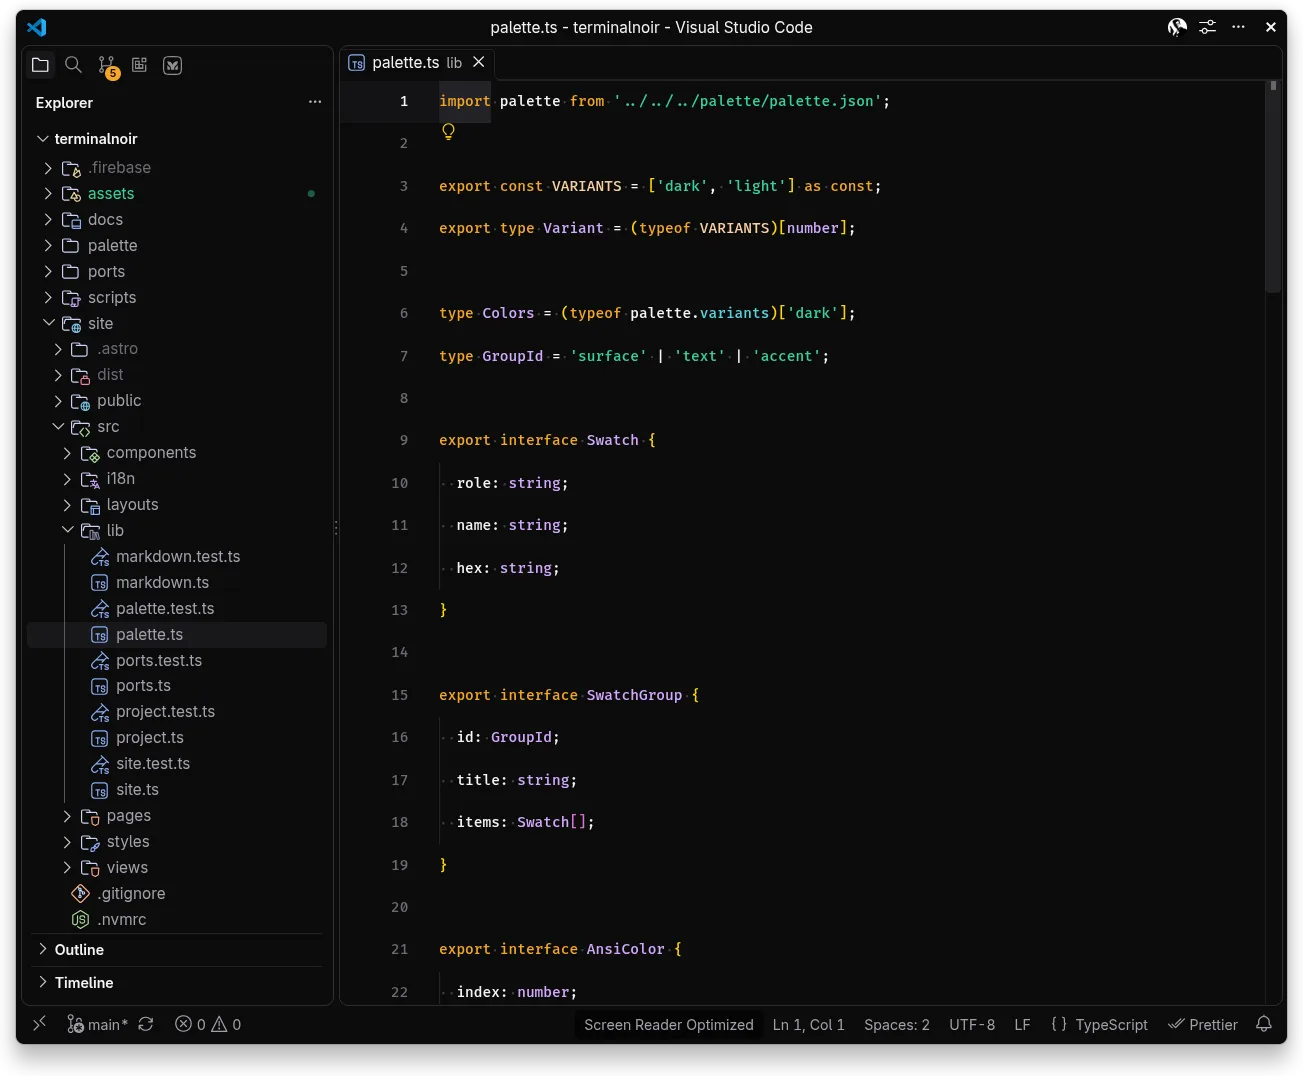Synchronize changes using the status bar sync icon
Screen dimensions: 1303x1076
(146, 1024)
